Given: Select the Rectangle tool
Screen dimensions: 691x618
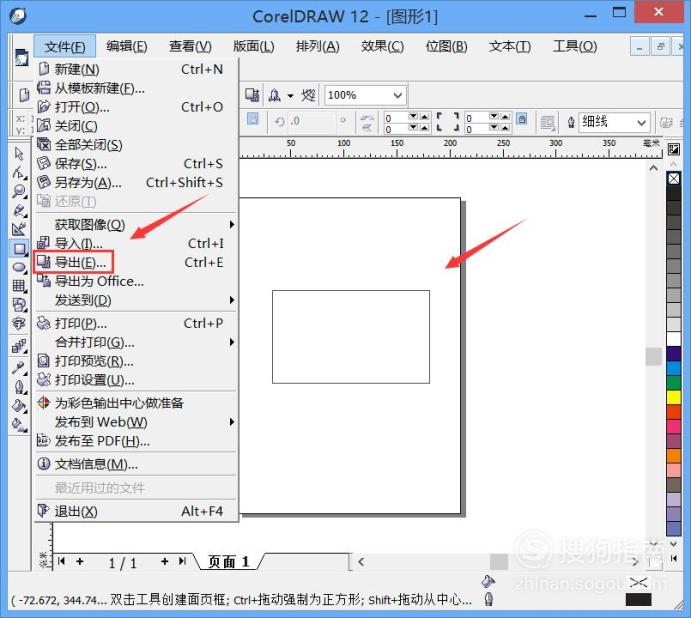Looking at the screenshot, I should point(19,249).
